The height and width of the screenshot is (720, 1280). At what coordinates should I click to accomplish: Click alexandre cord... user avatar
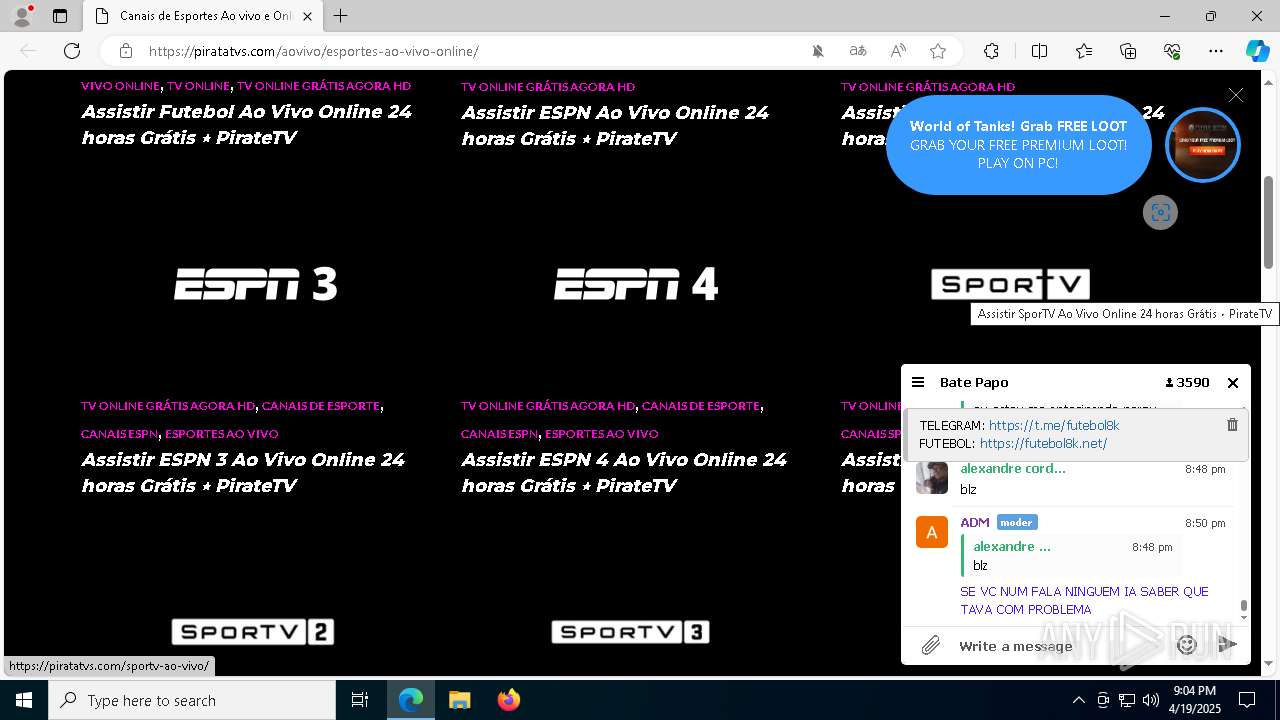[932, 477]
